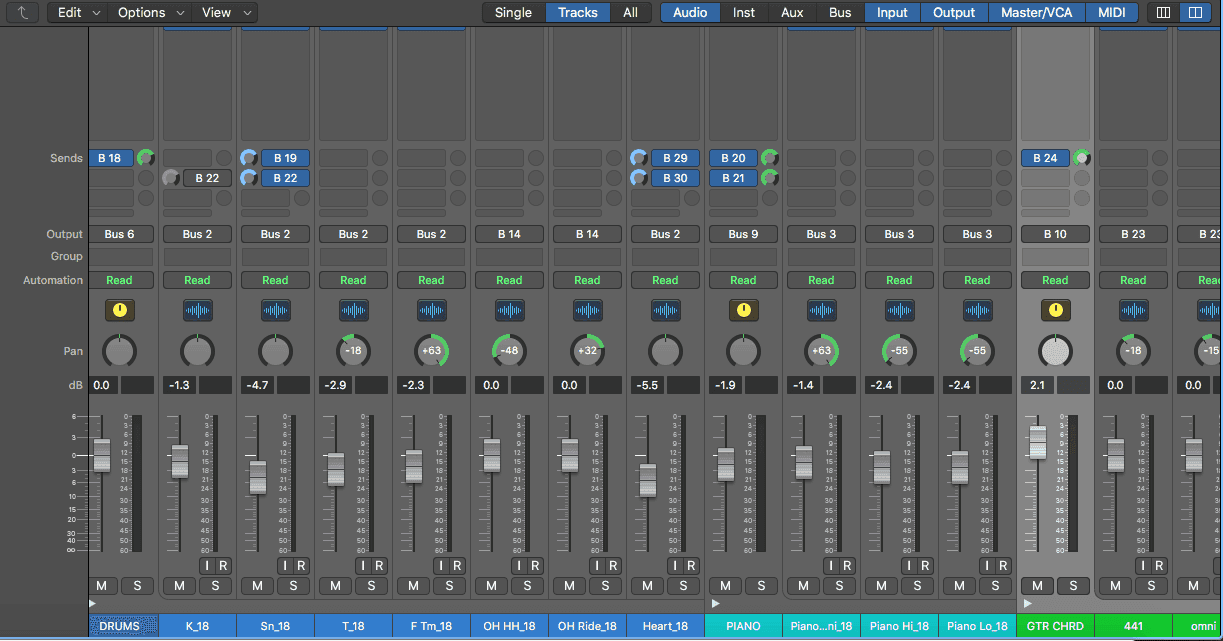Toggle the Audio channel filter

(690, 13)
